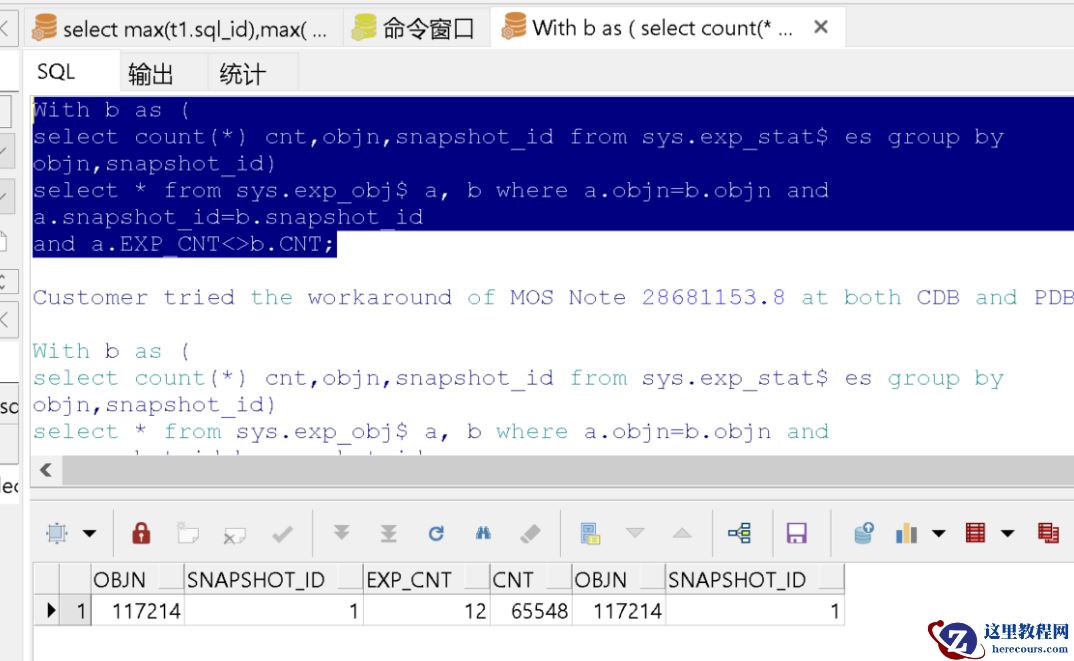Click the linked query tree icon

pyautogui.click(x=740, y=533)
